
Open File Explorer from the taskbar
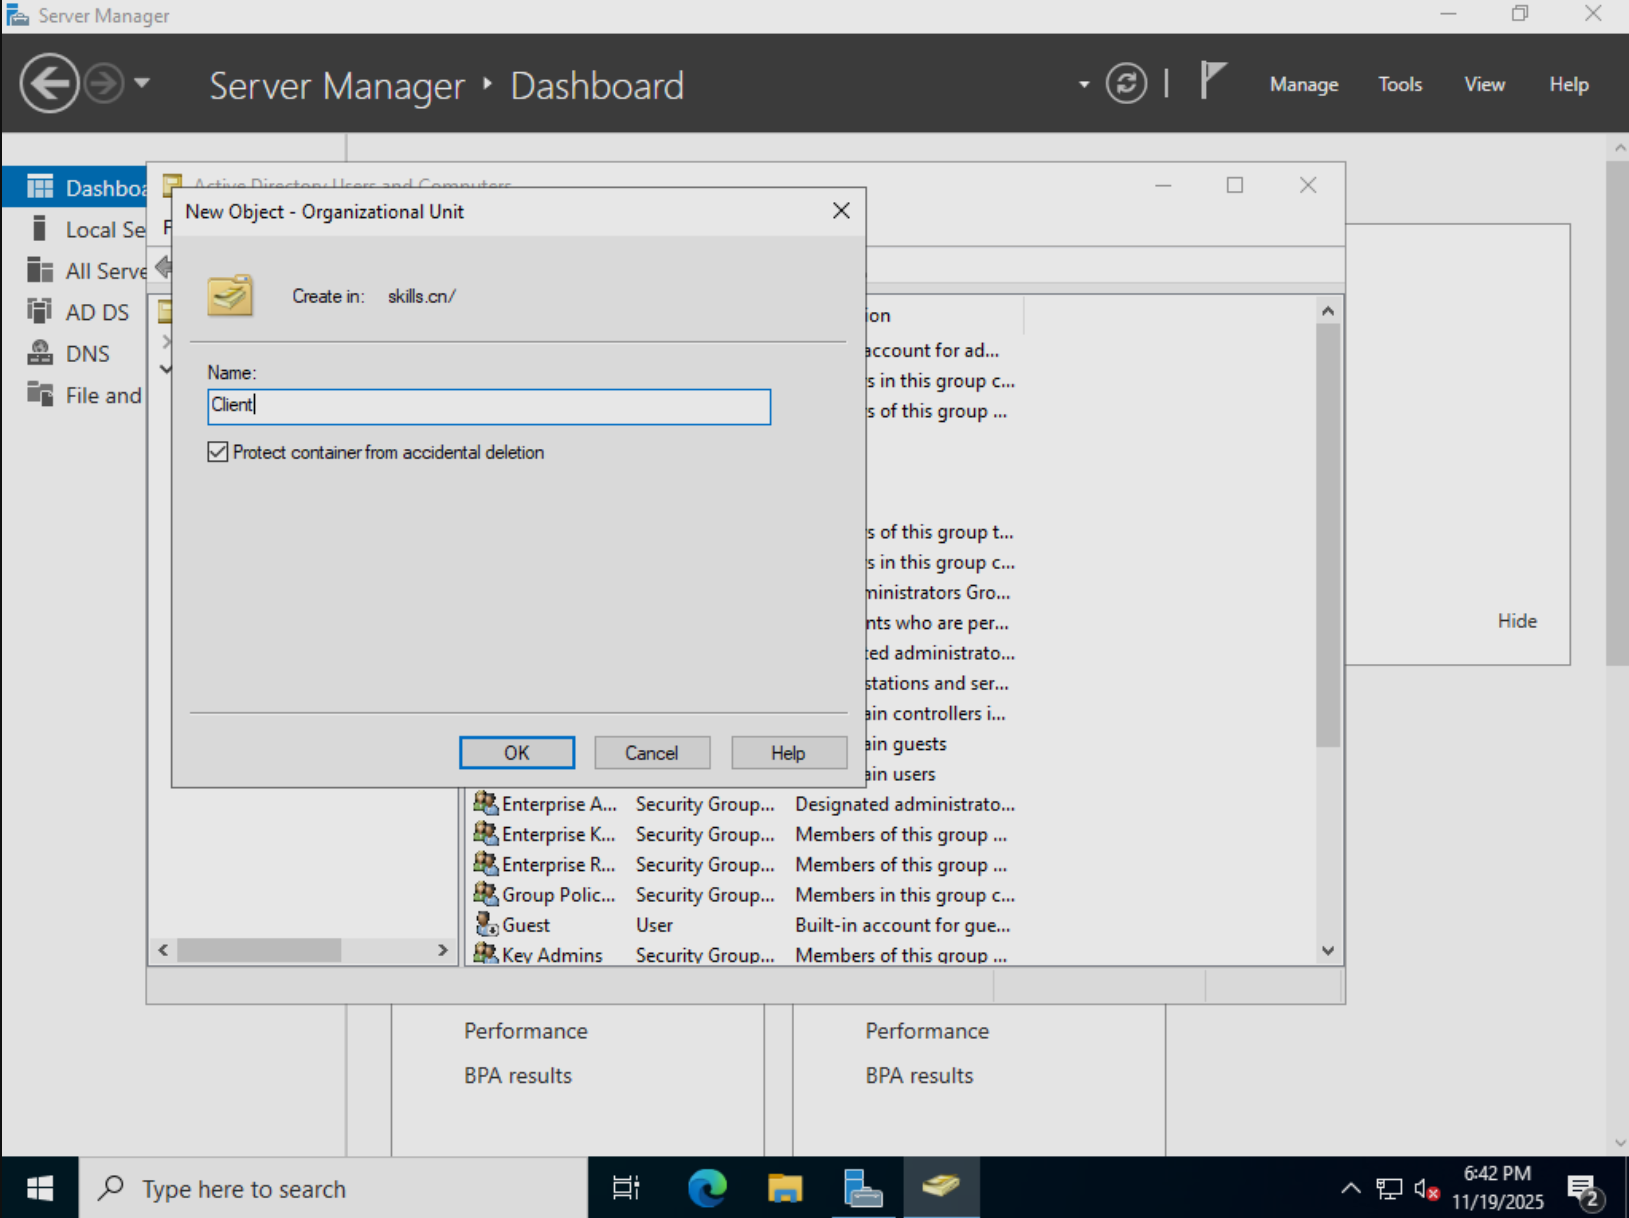pos(785,1188)
